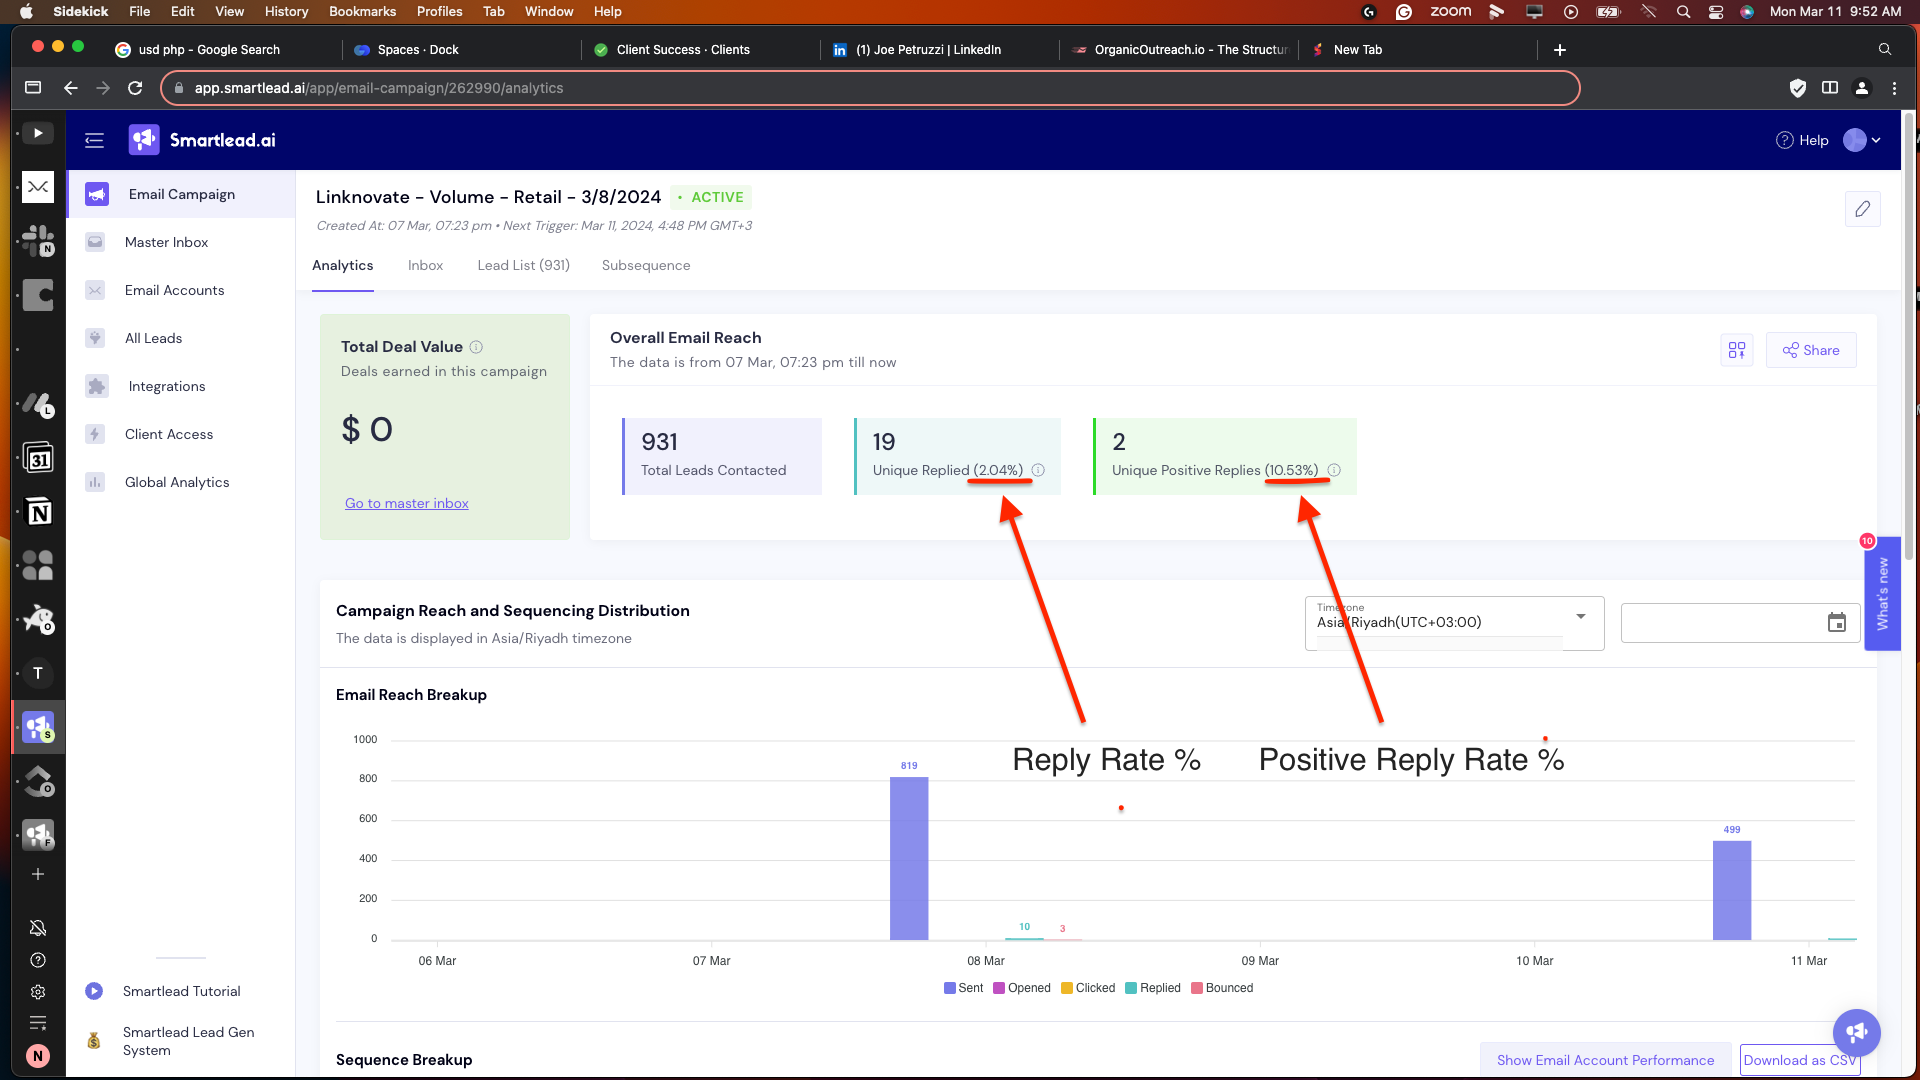Open the Subsequence tab

pyautogui.click(x=646, y=265)
